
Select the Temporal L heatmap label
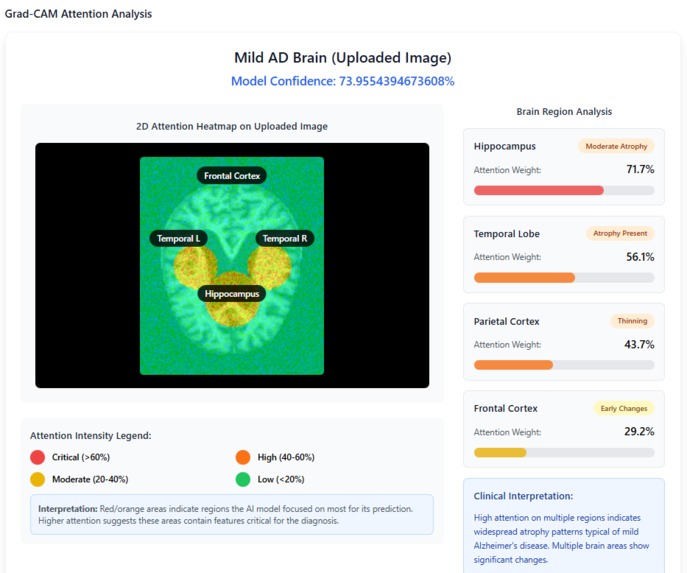pos(178,238)
